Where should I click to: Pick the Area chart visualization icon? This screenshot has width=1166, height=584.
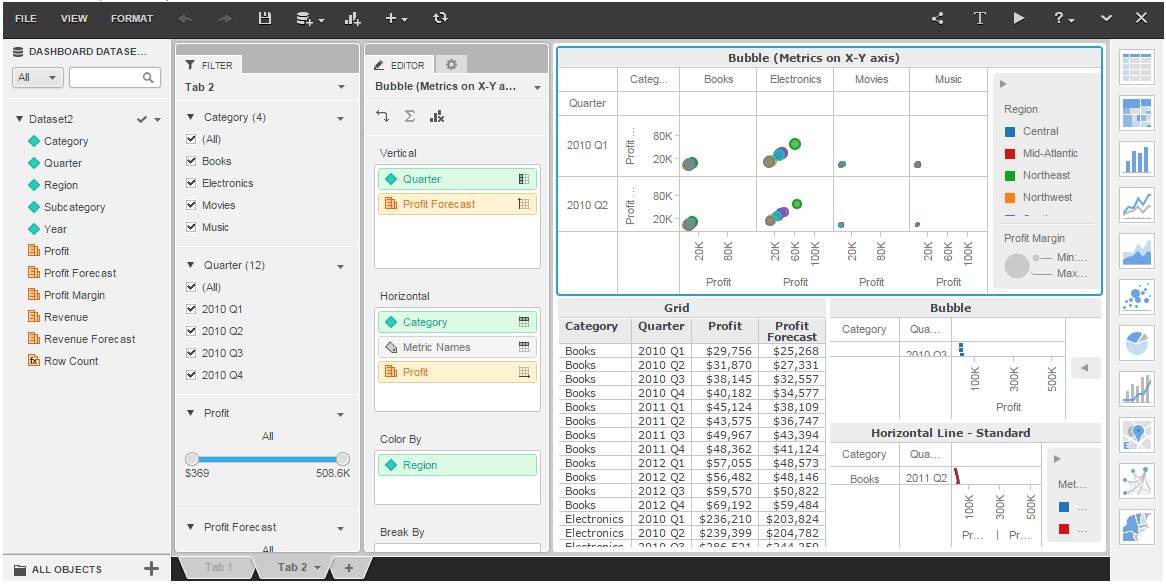click(1136, 250)
